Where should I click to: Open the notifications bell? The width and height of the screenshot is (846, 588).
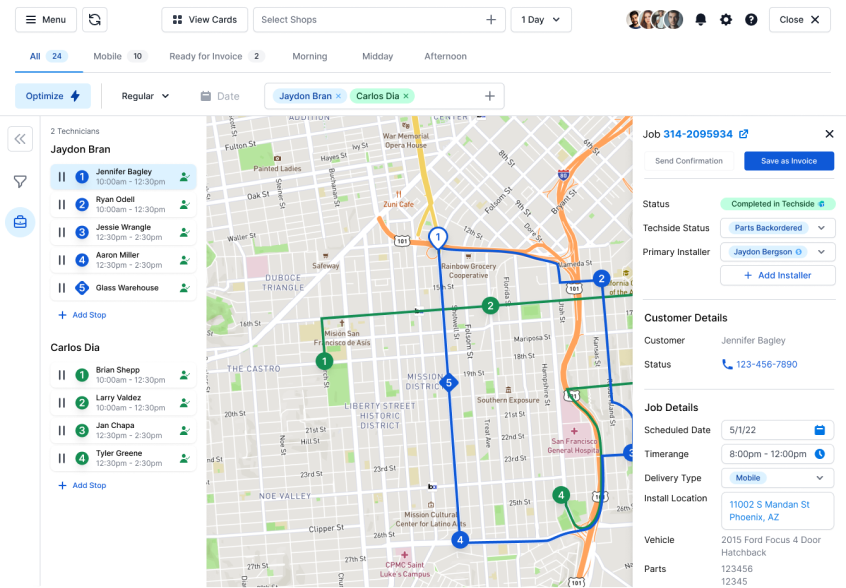[701, 20]
